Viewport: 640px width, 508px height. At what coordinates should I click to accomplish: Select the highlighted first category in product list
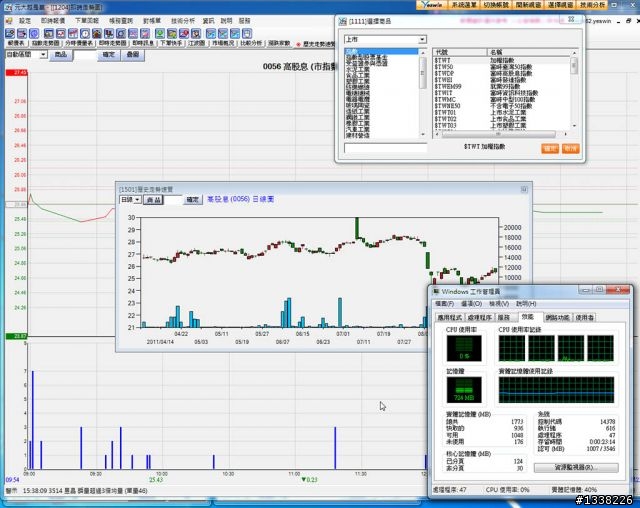[x=381, y=51]
